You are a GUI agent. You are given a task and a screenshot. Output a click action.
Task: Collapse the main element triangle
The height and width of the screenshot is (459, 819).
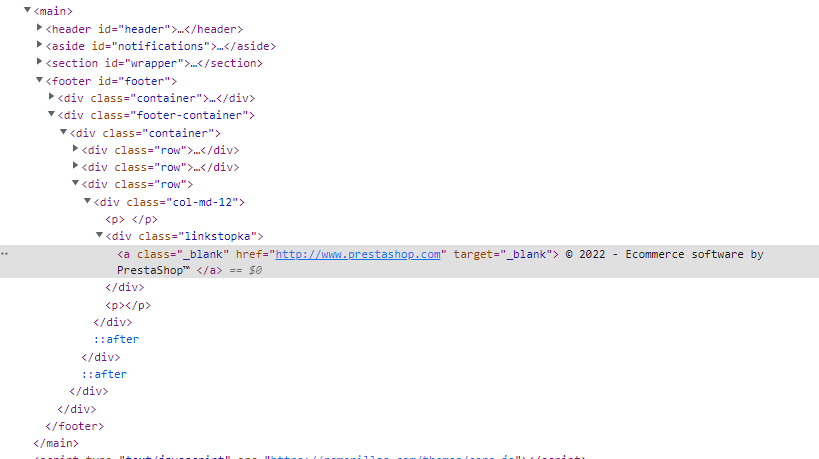click(x=27, y=10)
